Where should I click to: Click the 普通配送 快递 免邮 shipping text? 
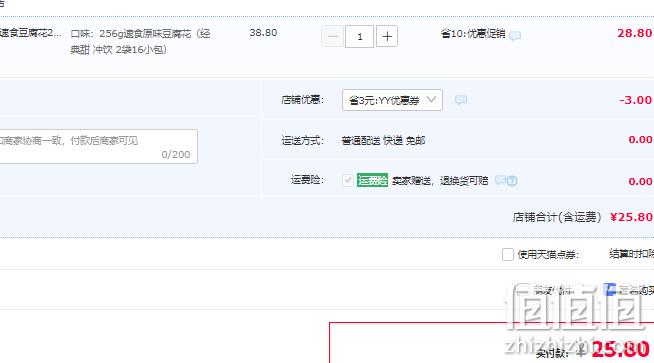383,141
